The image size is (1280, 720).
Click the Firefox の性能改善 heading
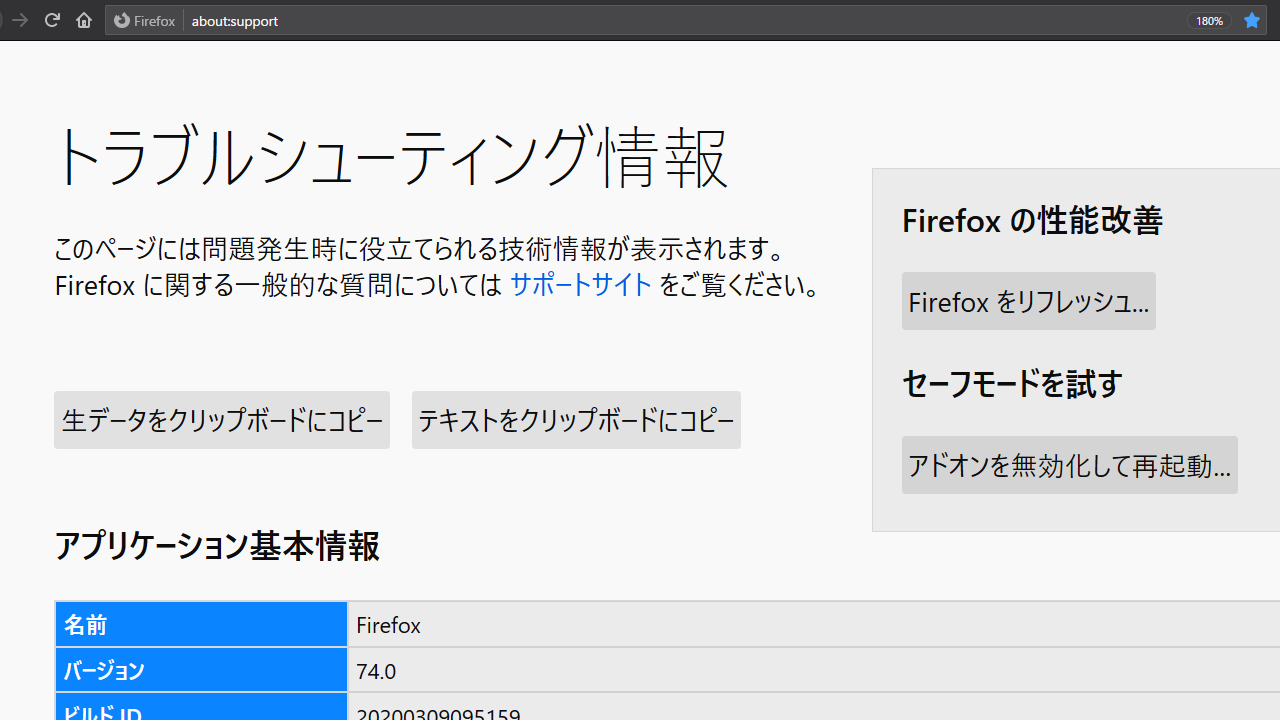[1032, 220]
